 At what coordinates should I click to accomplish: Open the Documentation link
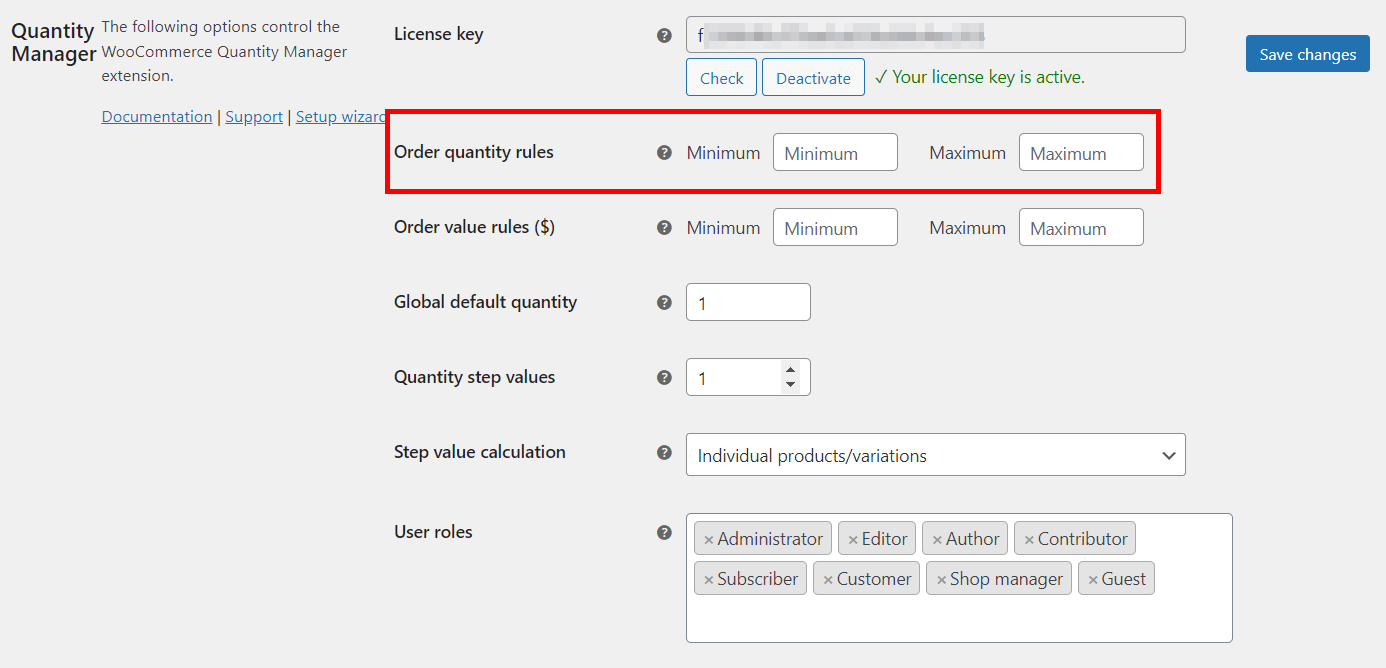point(156,116)
